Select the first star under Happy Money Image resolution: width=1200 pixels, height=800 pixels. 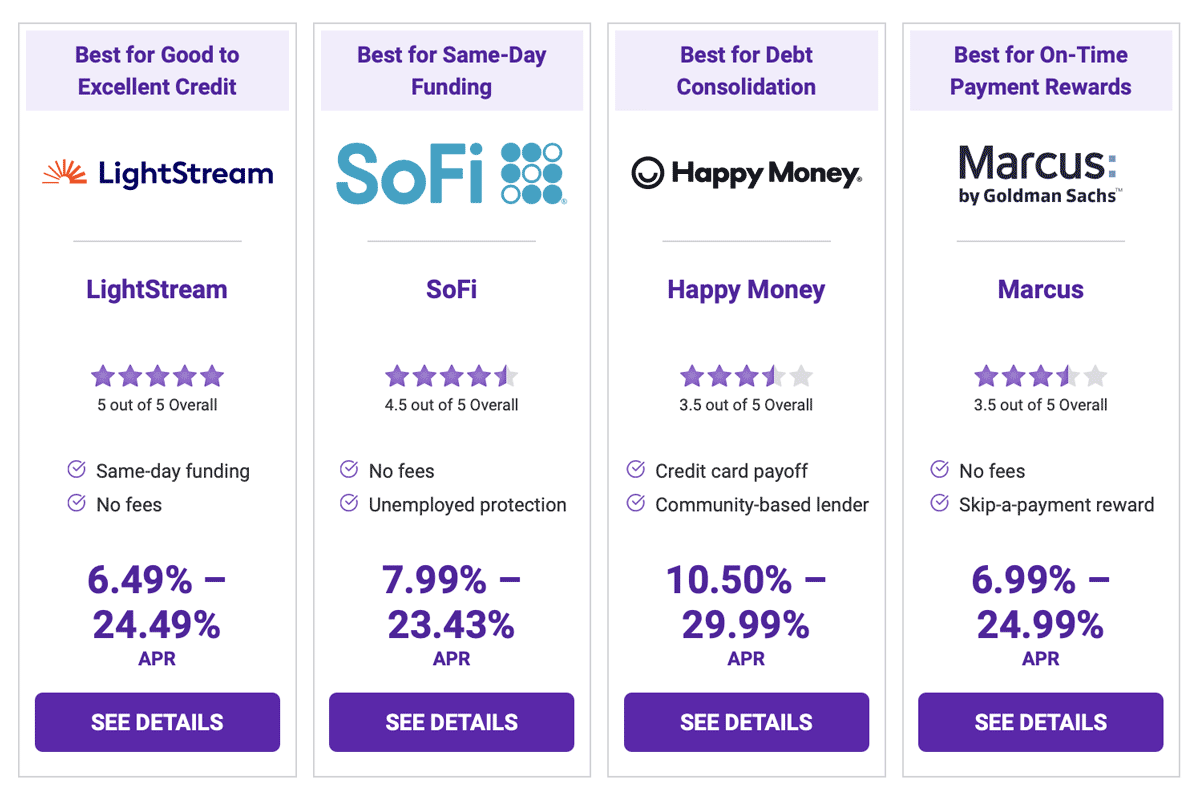point(692,375)
